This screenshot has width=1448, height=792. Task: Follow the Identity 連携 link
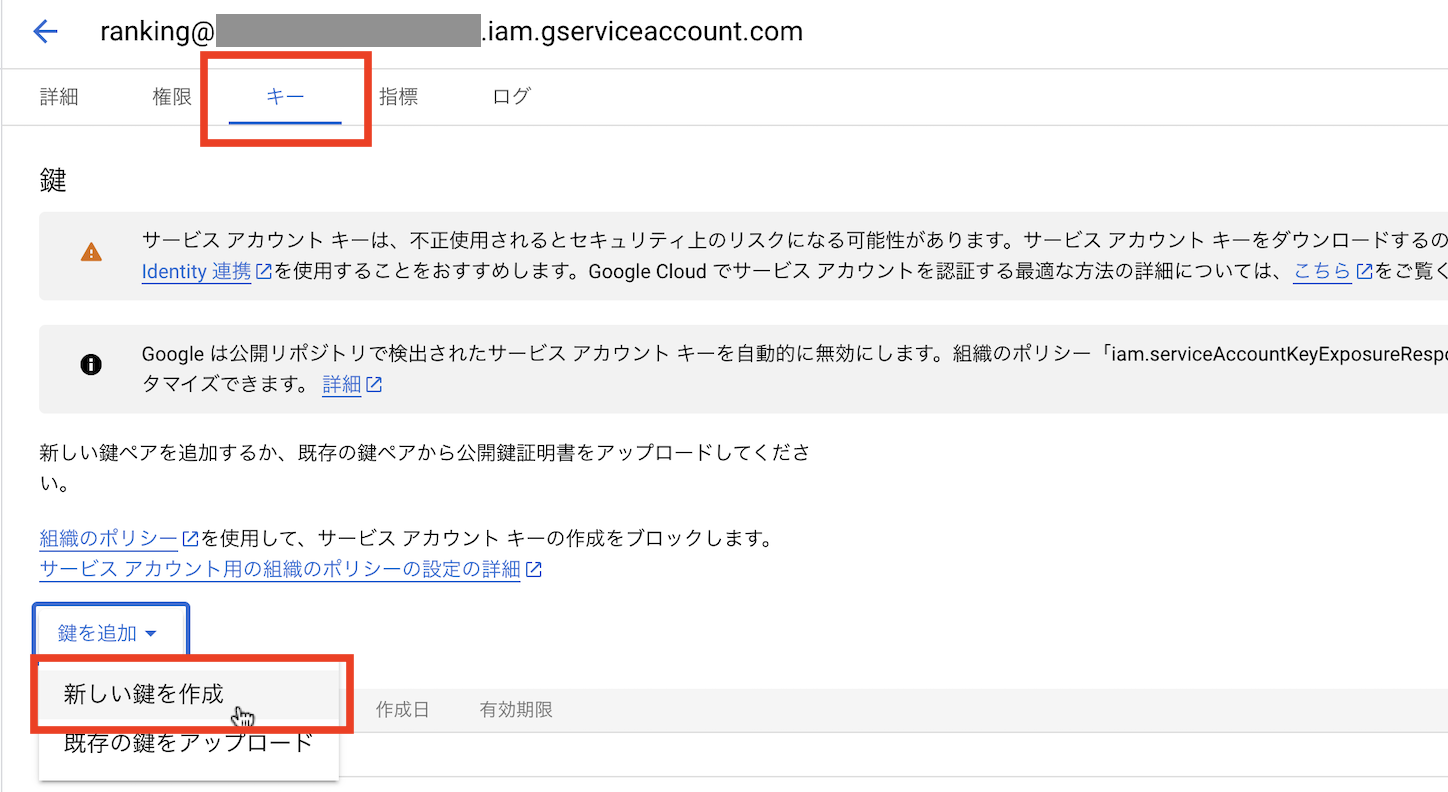tap(196, 271)
